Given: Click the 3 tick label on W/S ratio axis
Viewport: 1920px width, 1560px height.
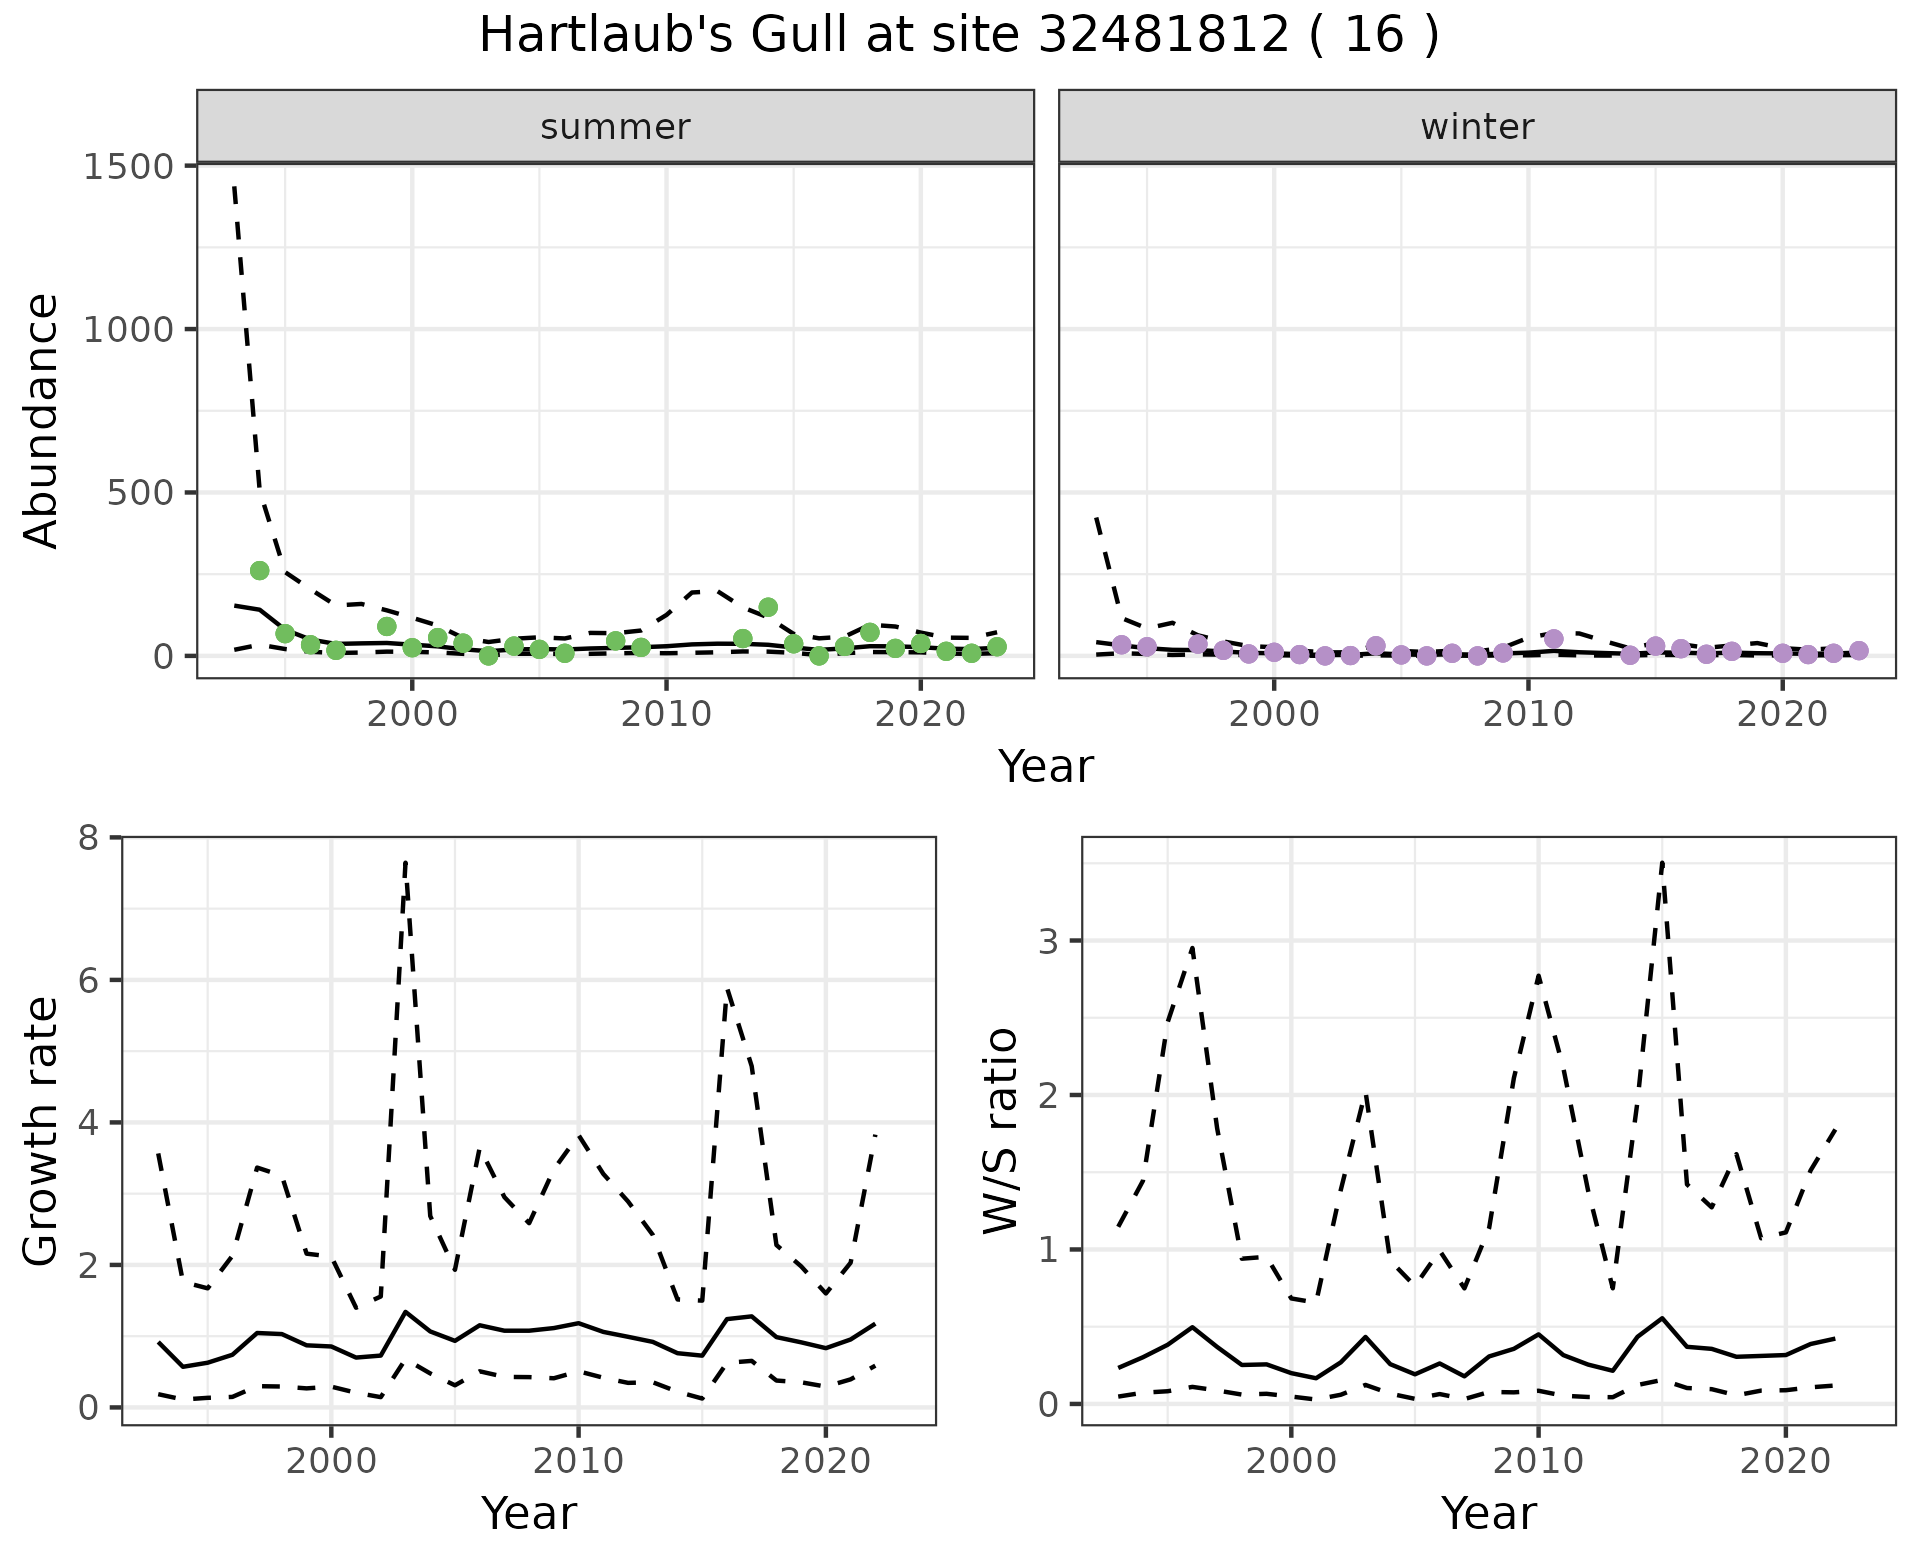Looking at the screenshot, I should point(1050,941).
